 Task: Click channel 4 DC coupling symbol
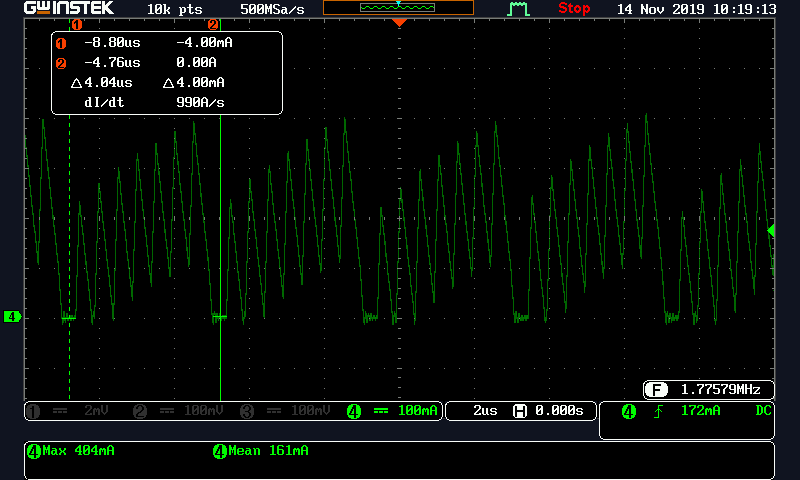(381, 411)
